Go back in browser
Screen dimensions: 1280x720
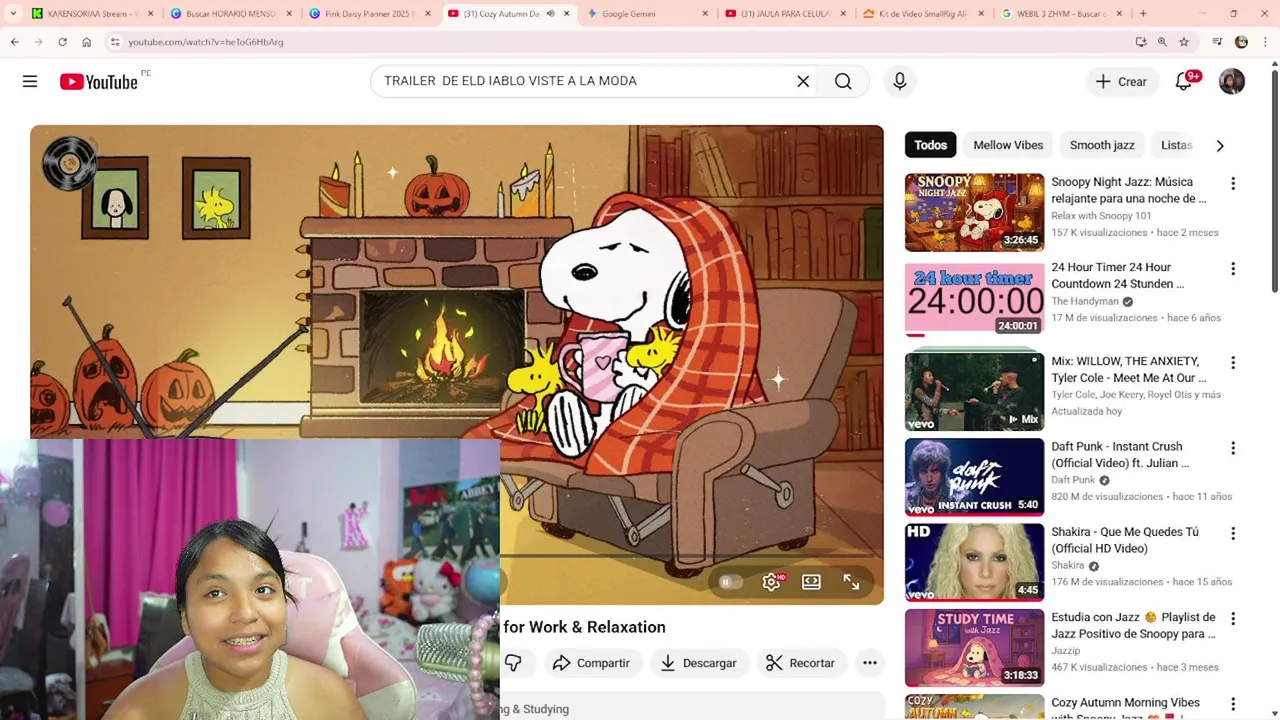click(x=15, y=42)
